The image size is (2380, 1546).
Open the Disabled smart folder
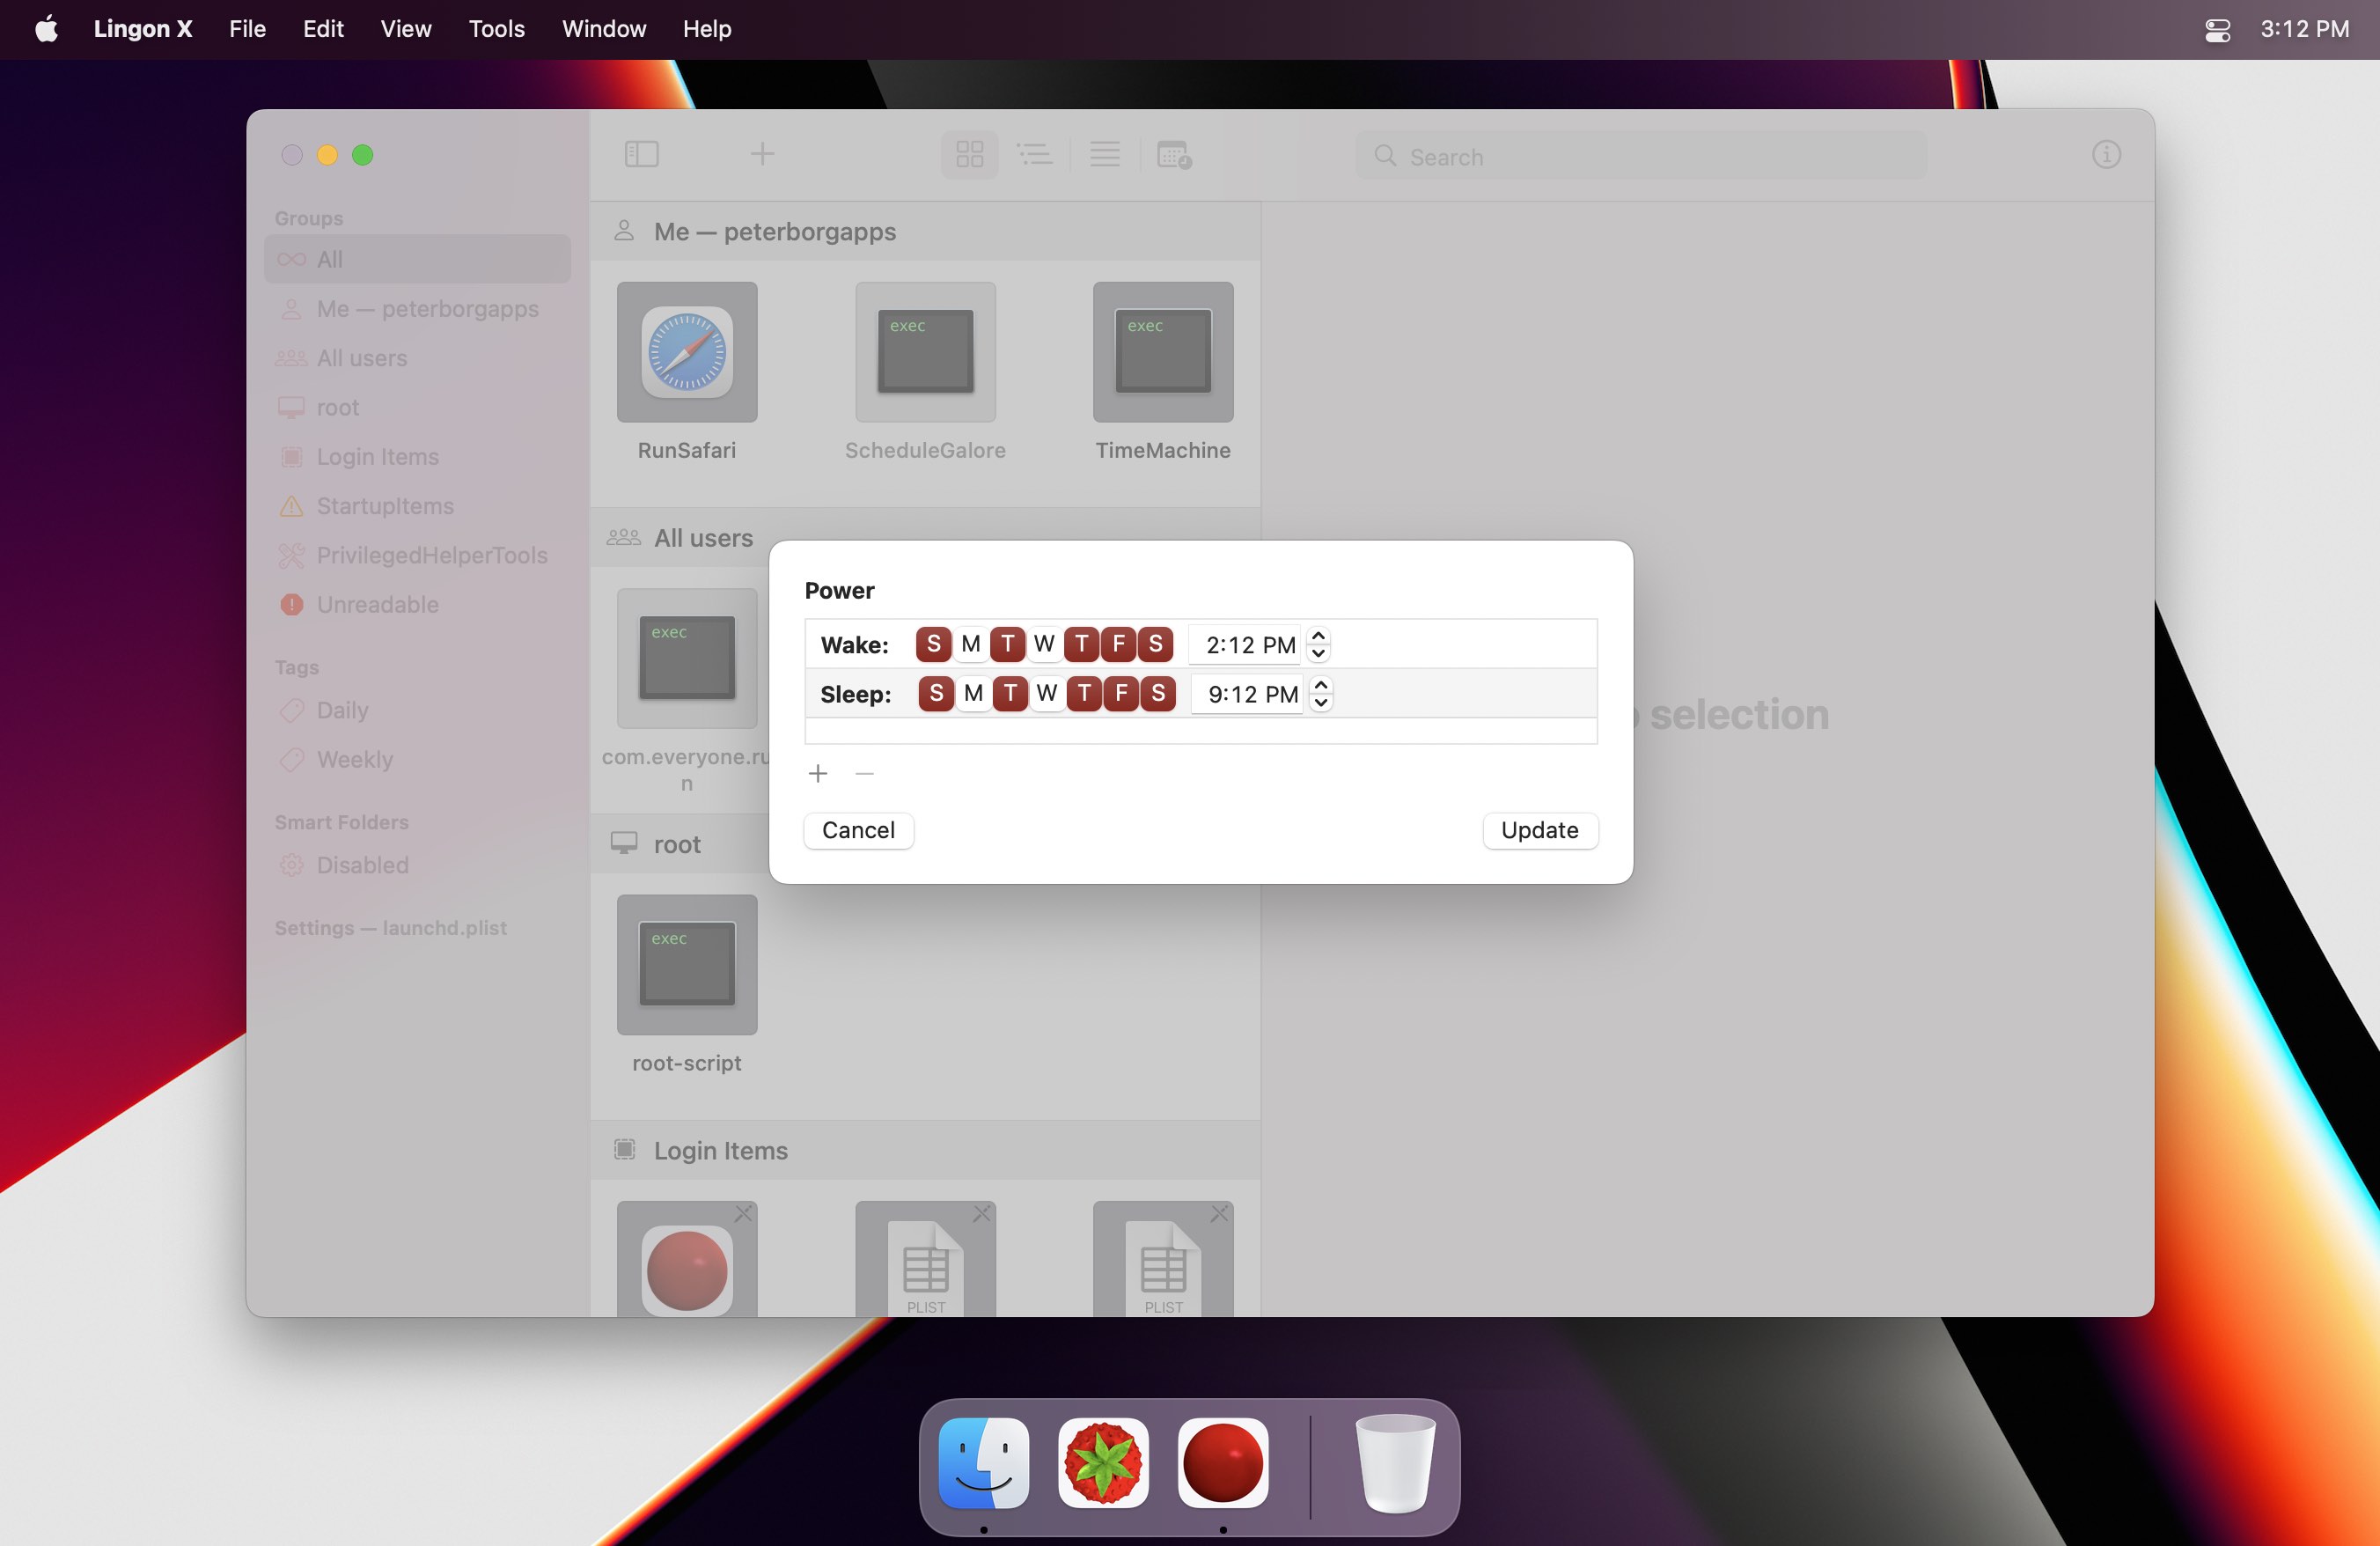417,865
